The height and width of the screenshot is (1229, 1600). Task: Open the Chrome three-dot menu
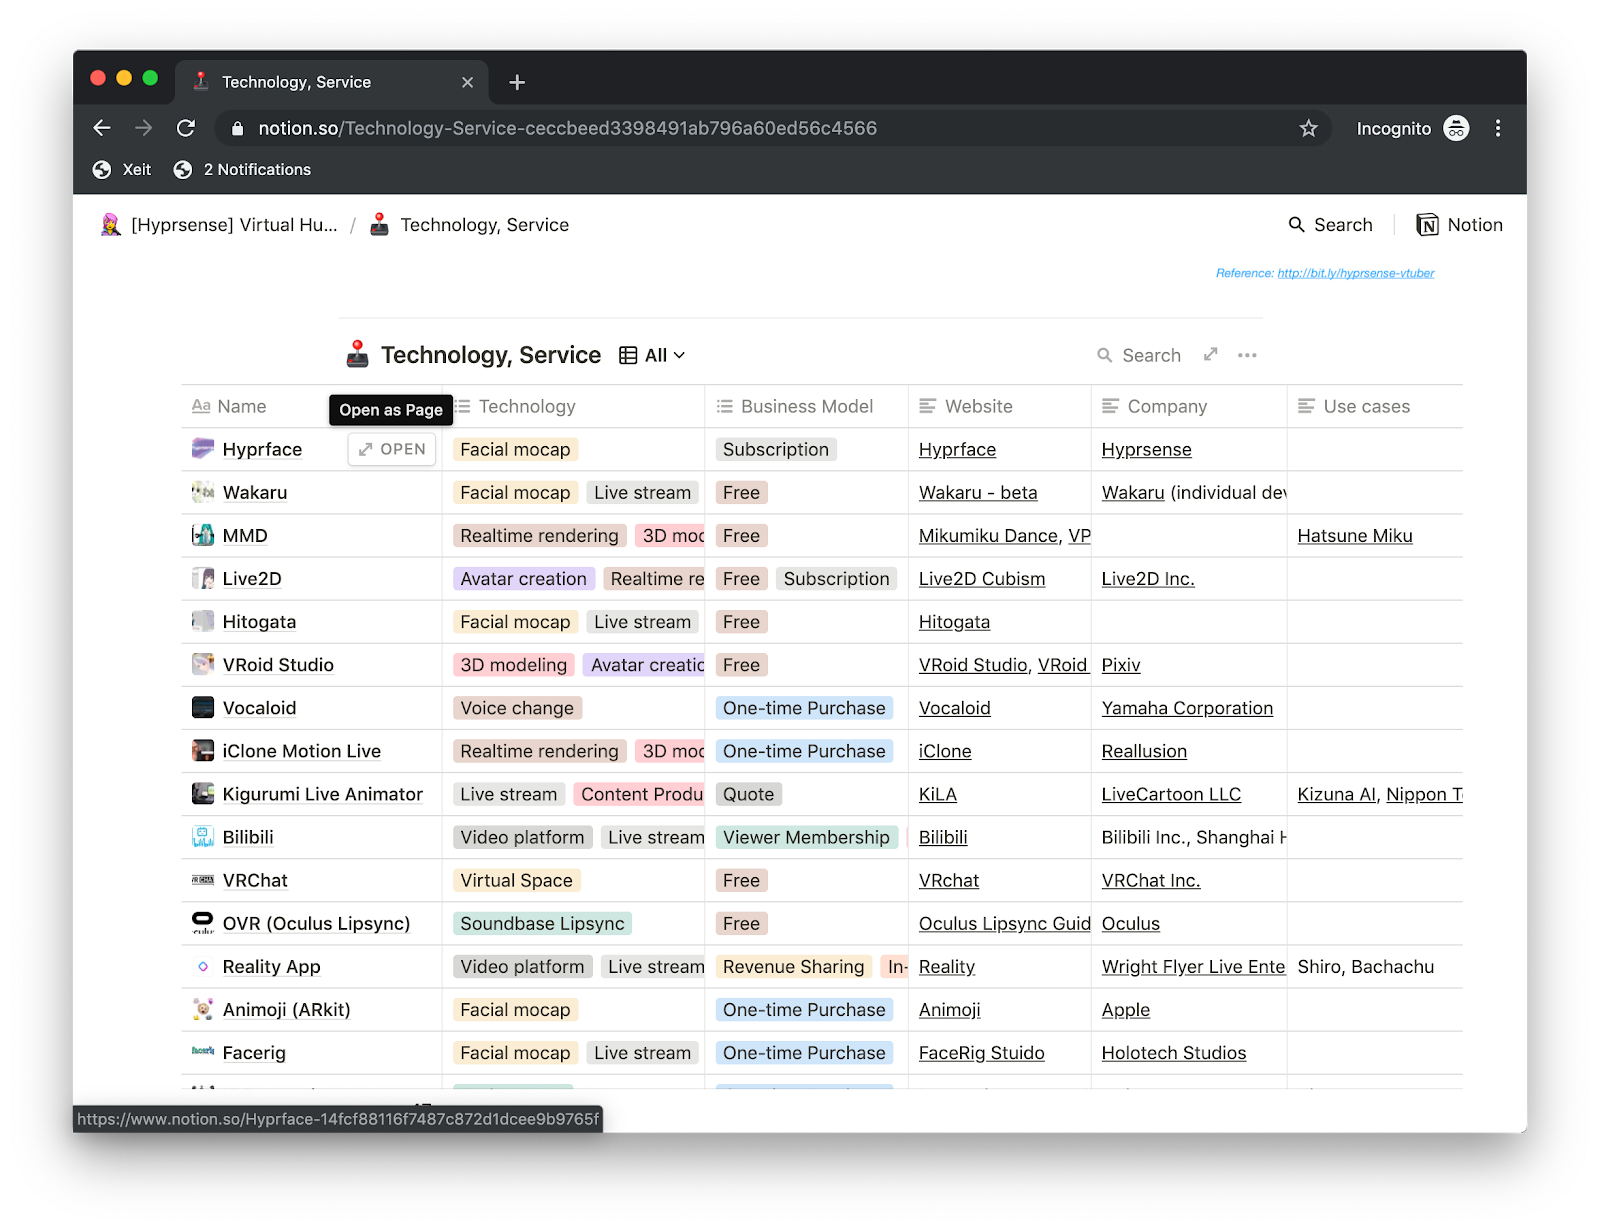[x=1497, y=128]
